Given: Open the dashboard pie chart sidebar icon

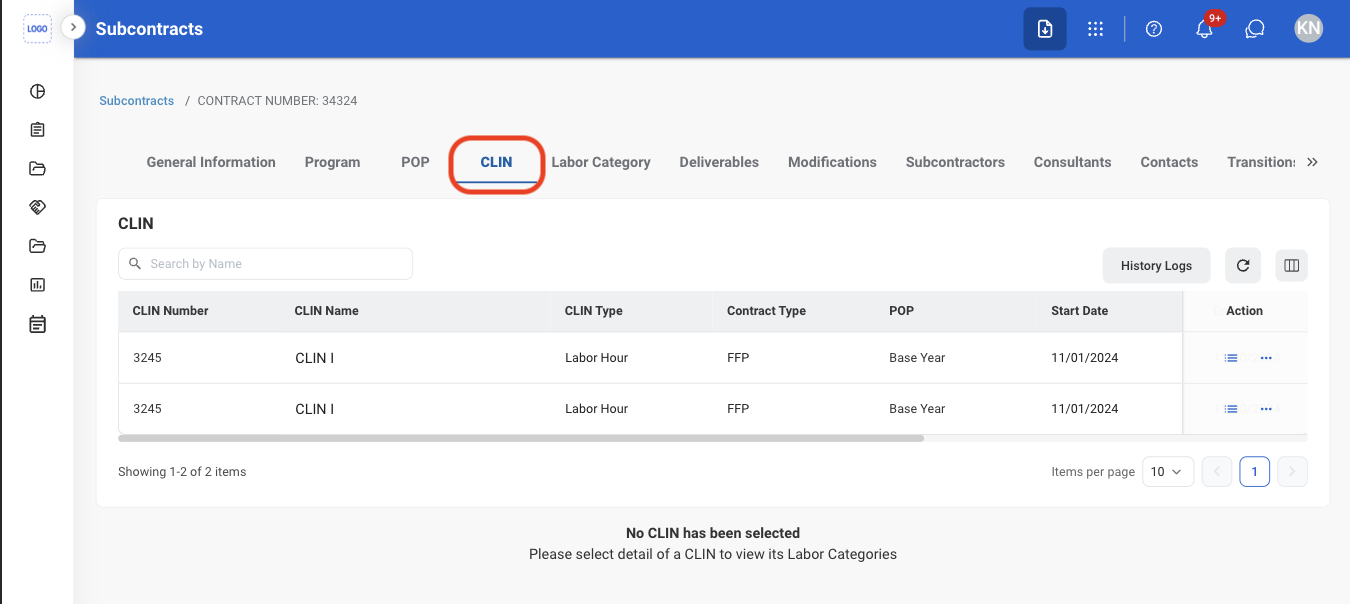Looking at the screenshot, I should [38, 91].
